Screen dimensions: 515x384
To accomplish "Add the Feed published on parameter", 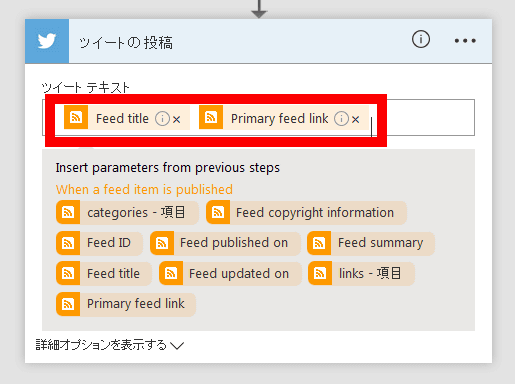I will point(225,243).
